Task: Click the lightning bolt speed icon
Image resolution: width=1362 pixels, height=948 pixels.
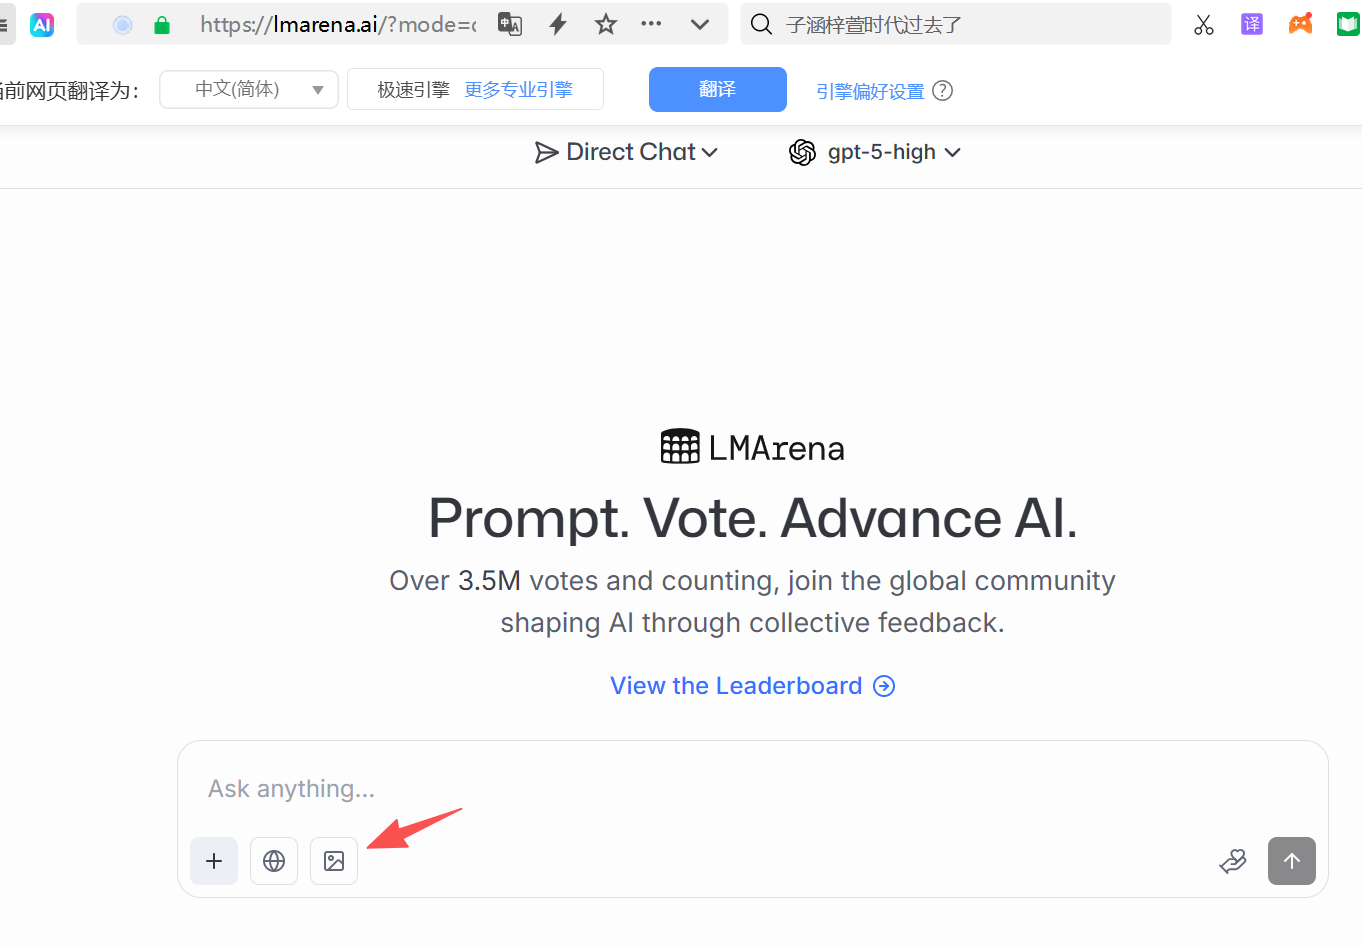Action: (x=558, y=24)
